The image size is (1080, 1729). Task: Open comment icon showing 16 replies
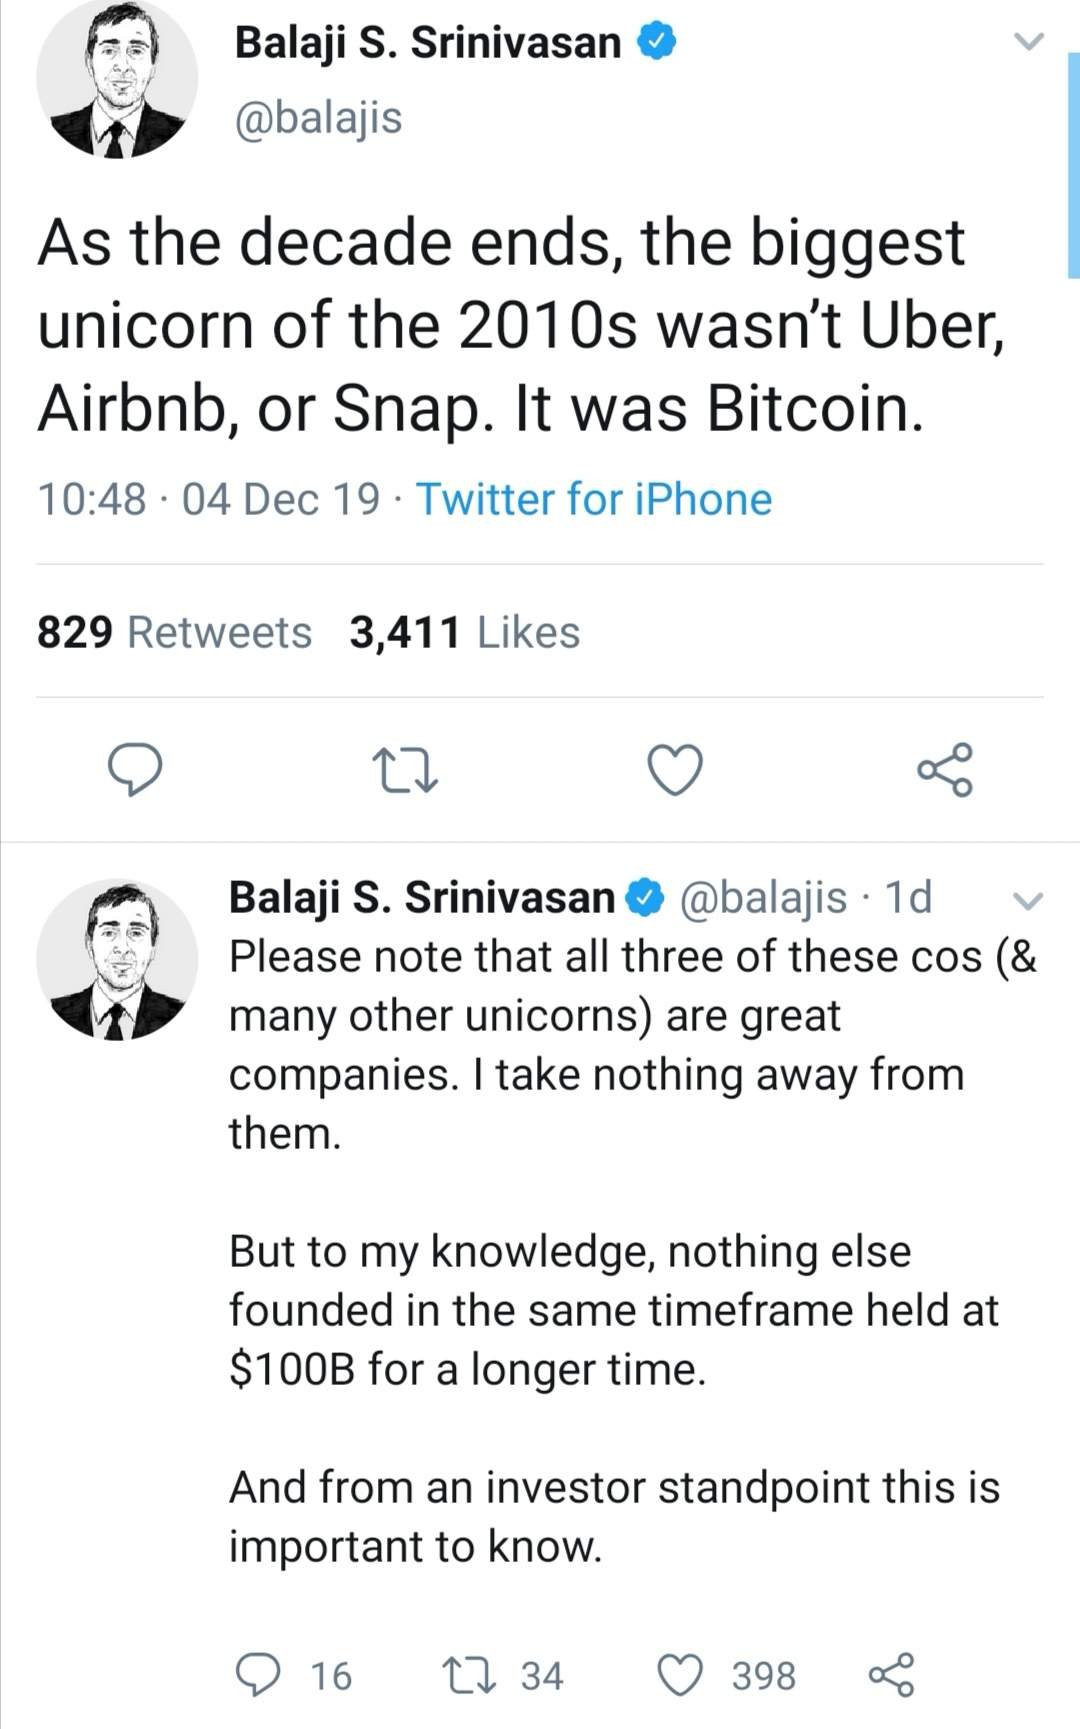[x=294, y=1675]
